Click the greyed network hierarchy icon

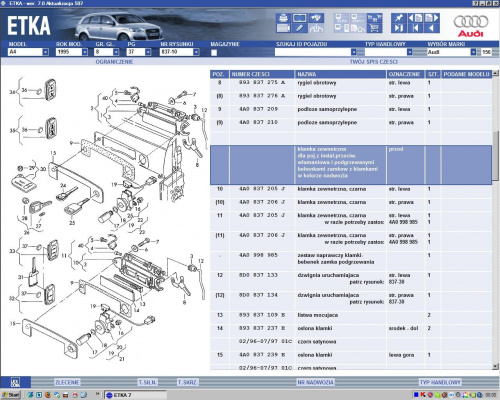point(316,28)
